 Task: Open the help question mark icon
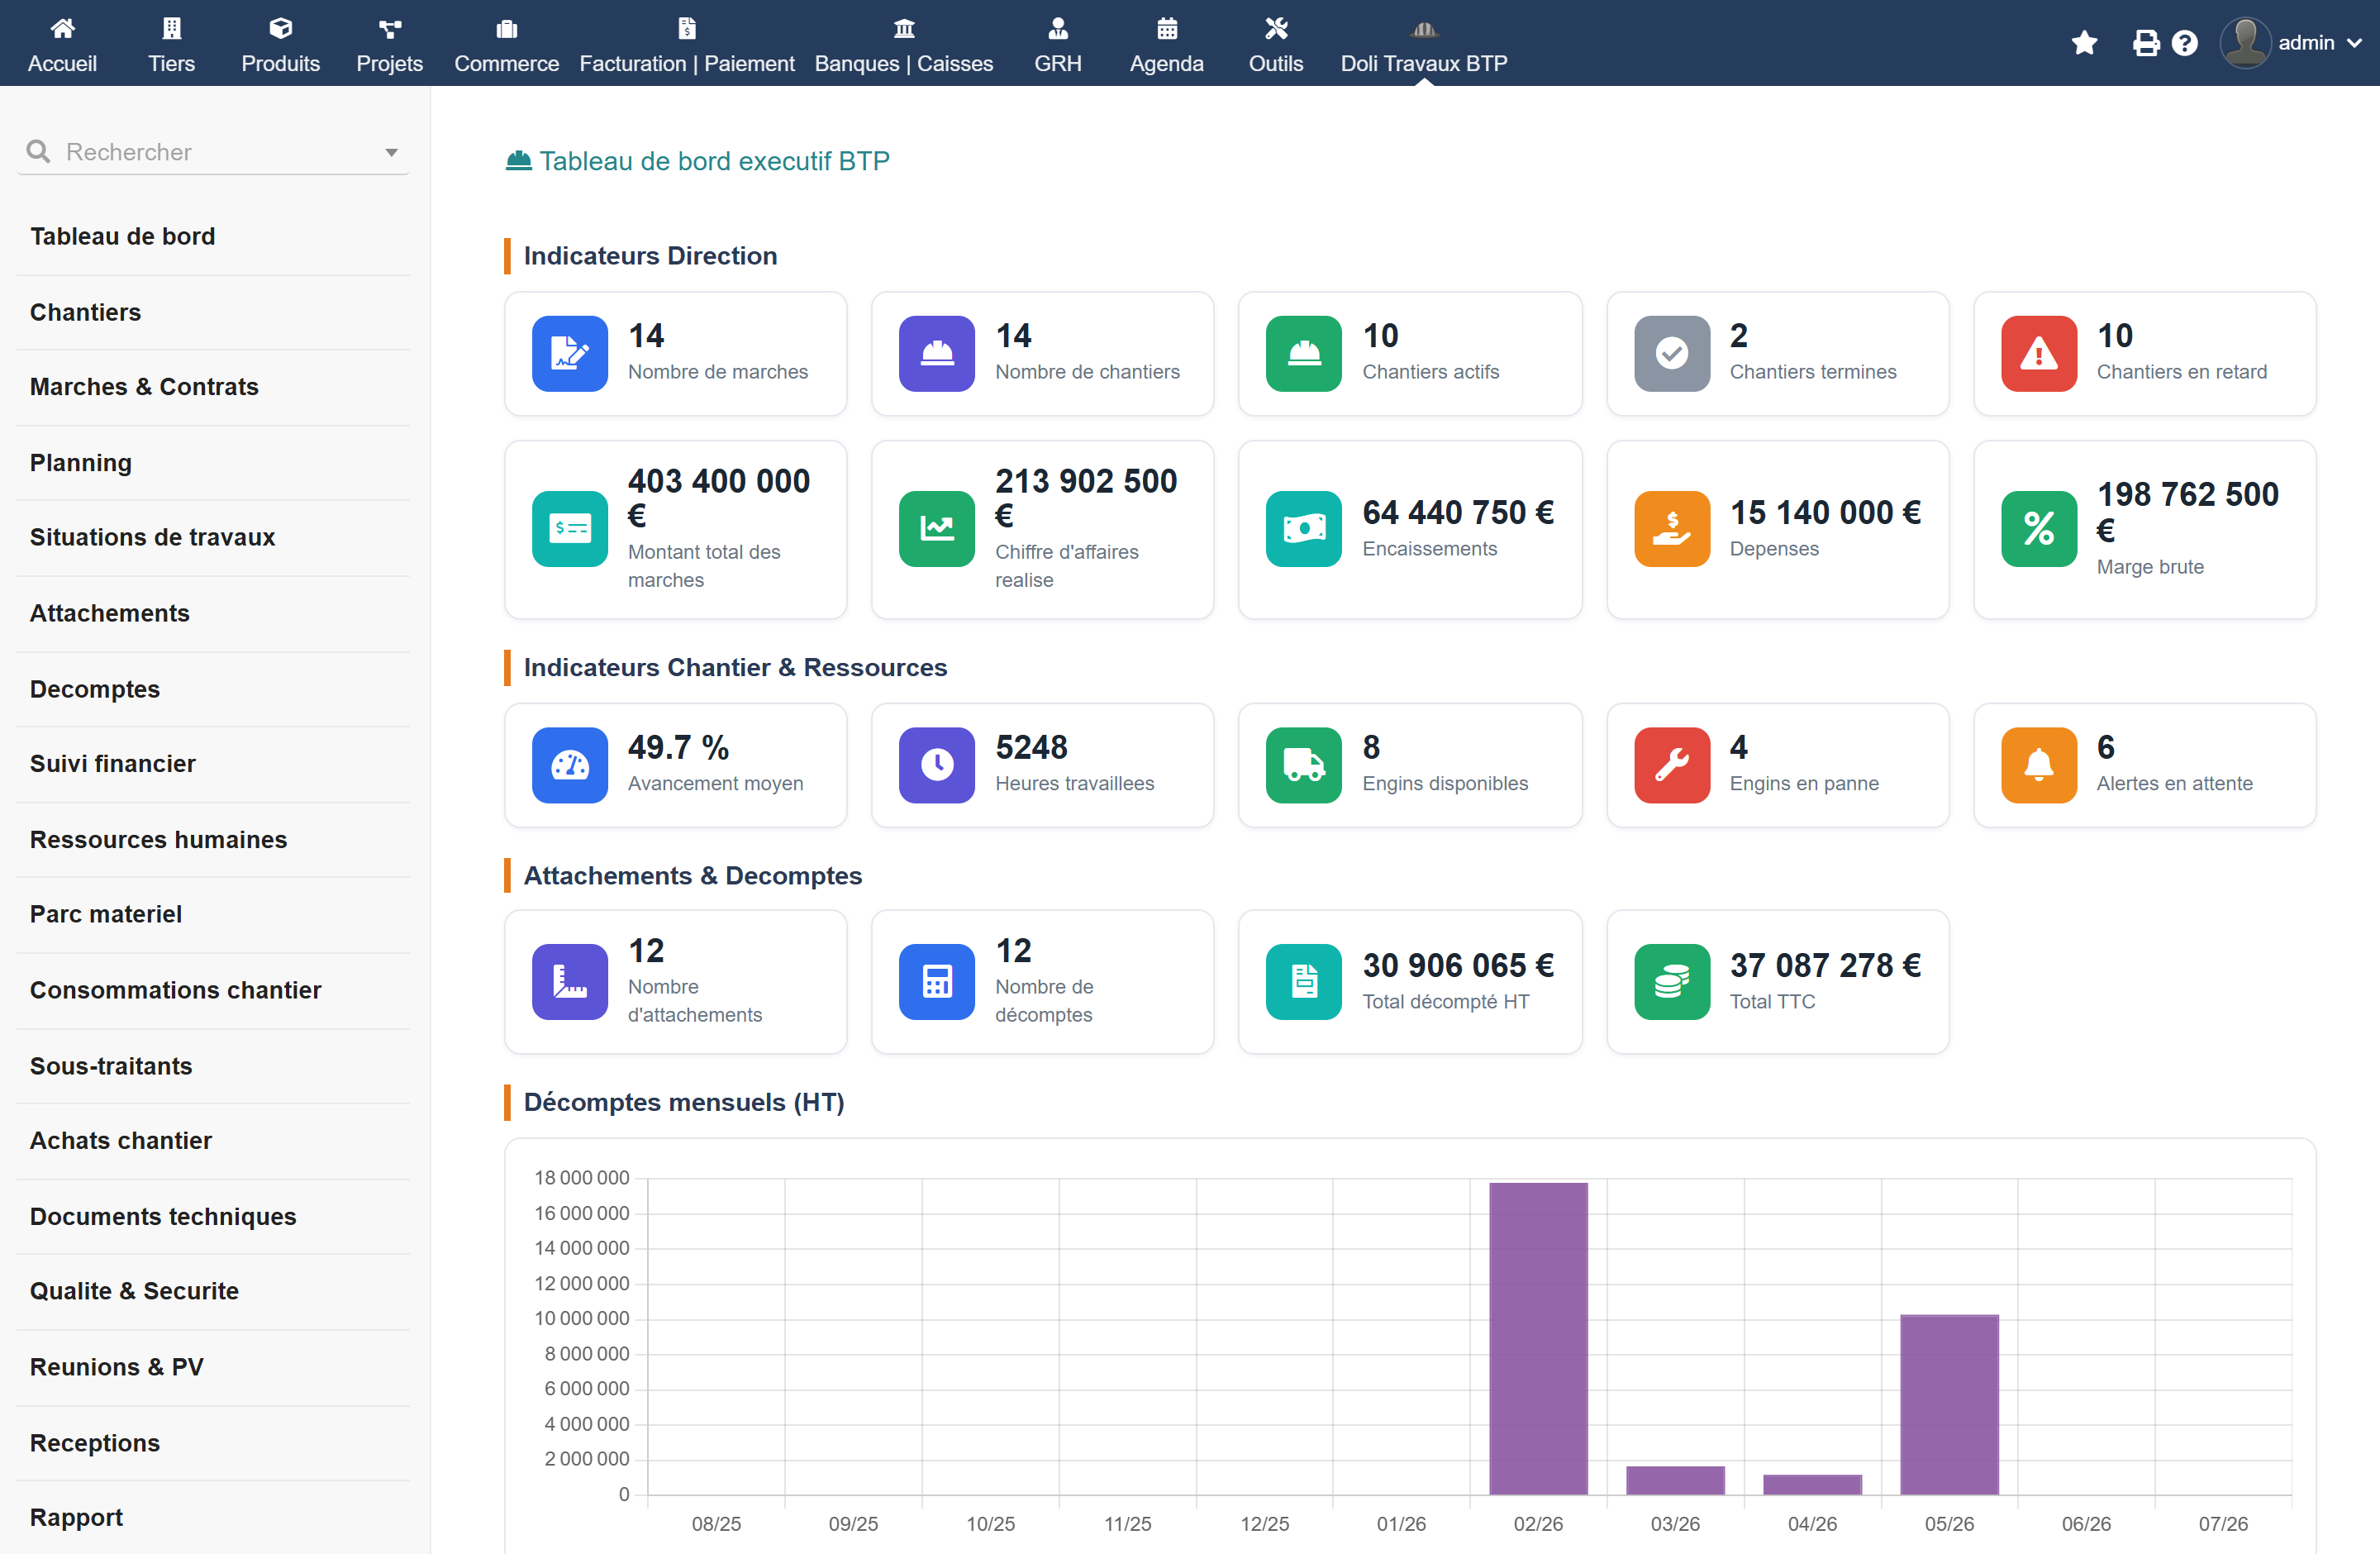coord(2185,43)
